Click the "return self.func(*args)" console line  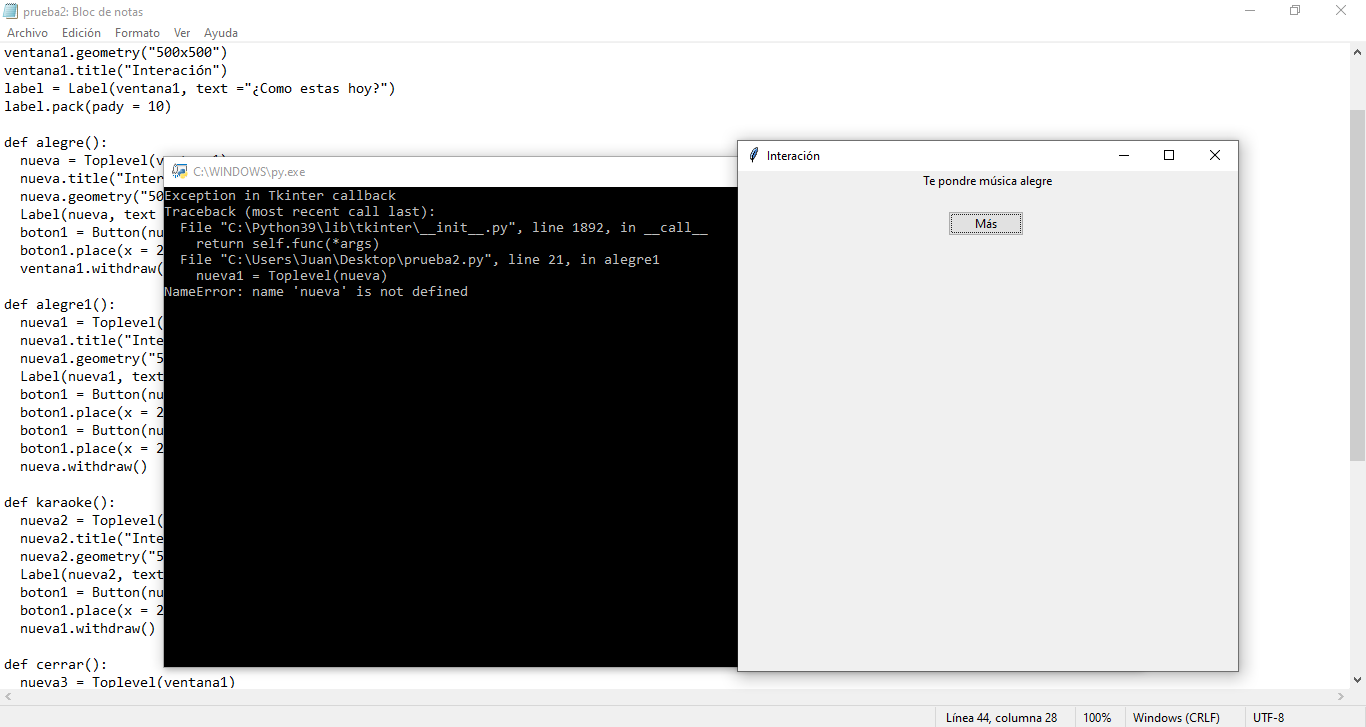(x=288, y=244)
